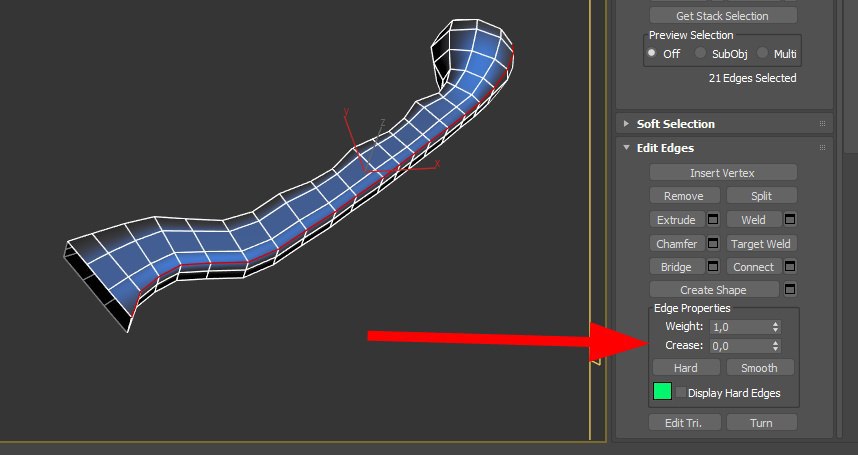The width and height of the screenshot is (858, 455).
Task: Click the Hard edge button
Action: [686, 368]
